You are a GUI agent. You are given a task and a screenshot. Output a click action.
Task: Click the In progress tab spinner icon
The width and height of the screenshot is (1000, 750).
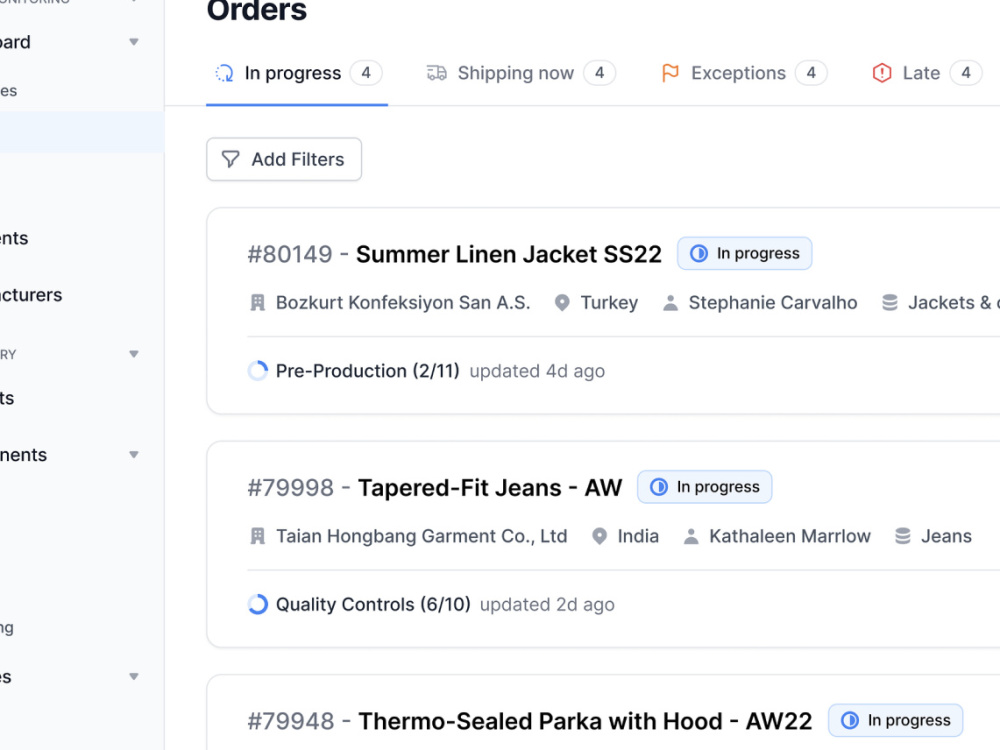click(x=224, y=73)
